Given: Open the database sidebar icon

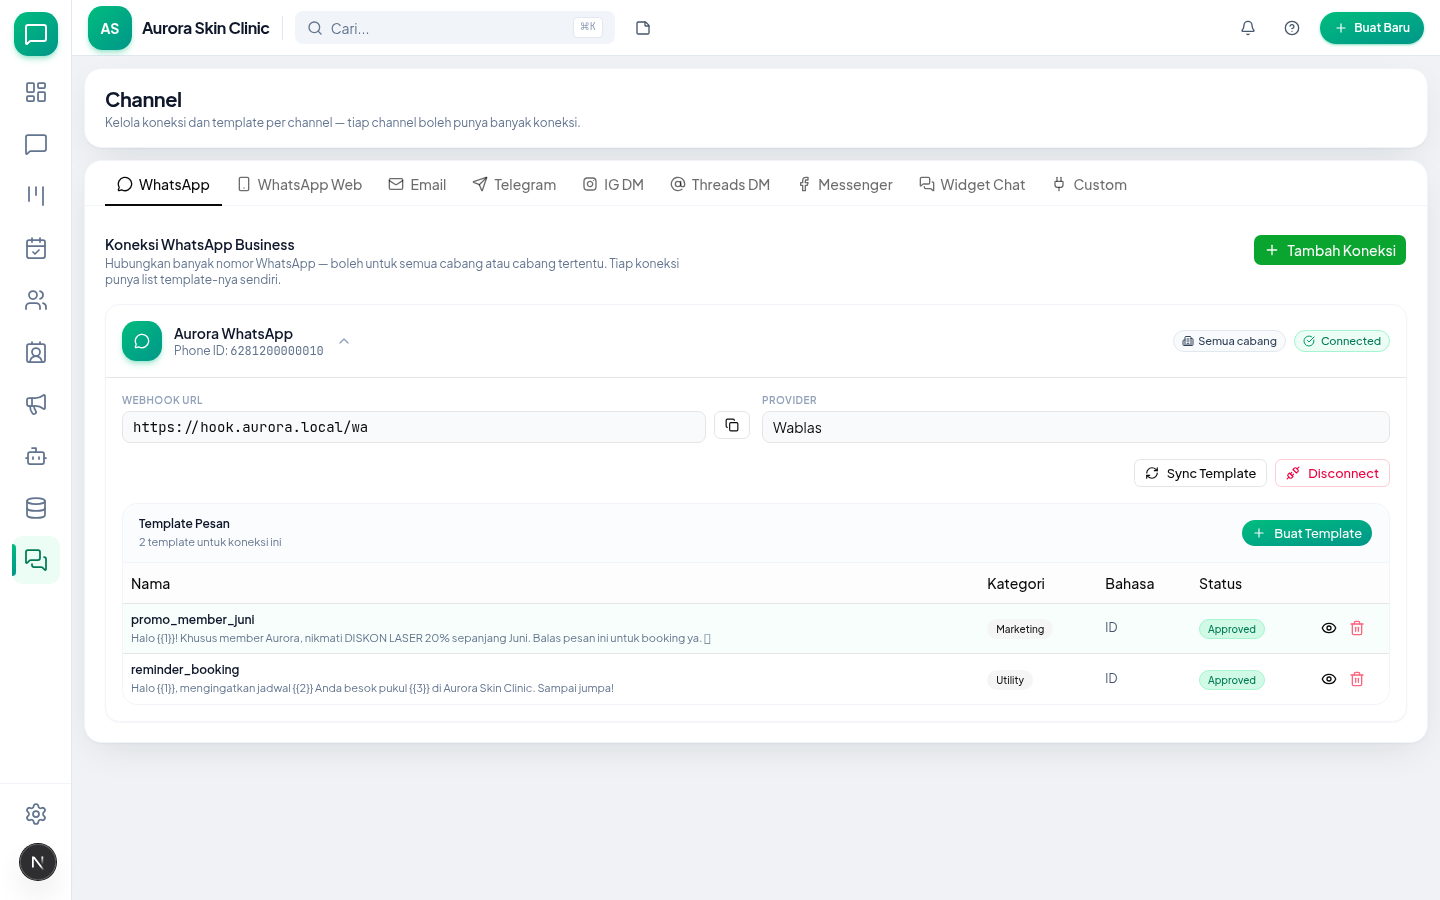Looking at the screenshot, I should (36, 508).
